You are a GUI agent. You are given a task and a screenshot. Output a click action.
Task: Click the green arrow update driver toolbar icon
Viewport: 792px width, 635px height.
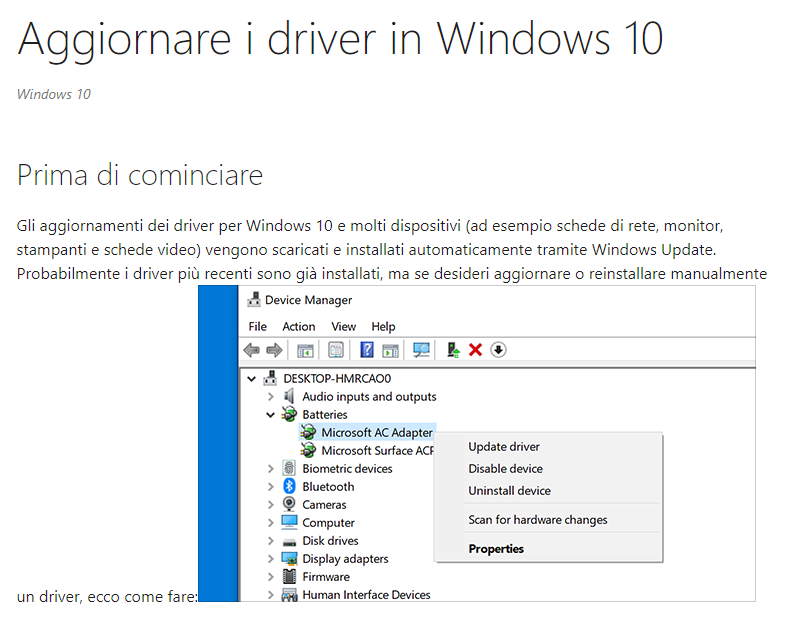click(453, 350)
